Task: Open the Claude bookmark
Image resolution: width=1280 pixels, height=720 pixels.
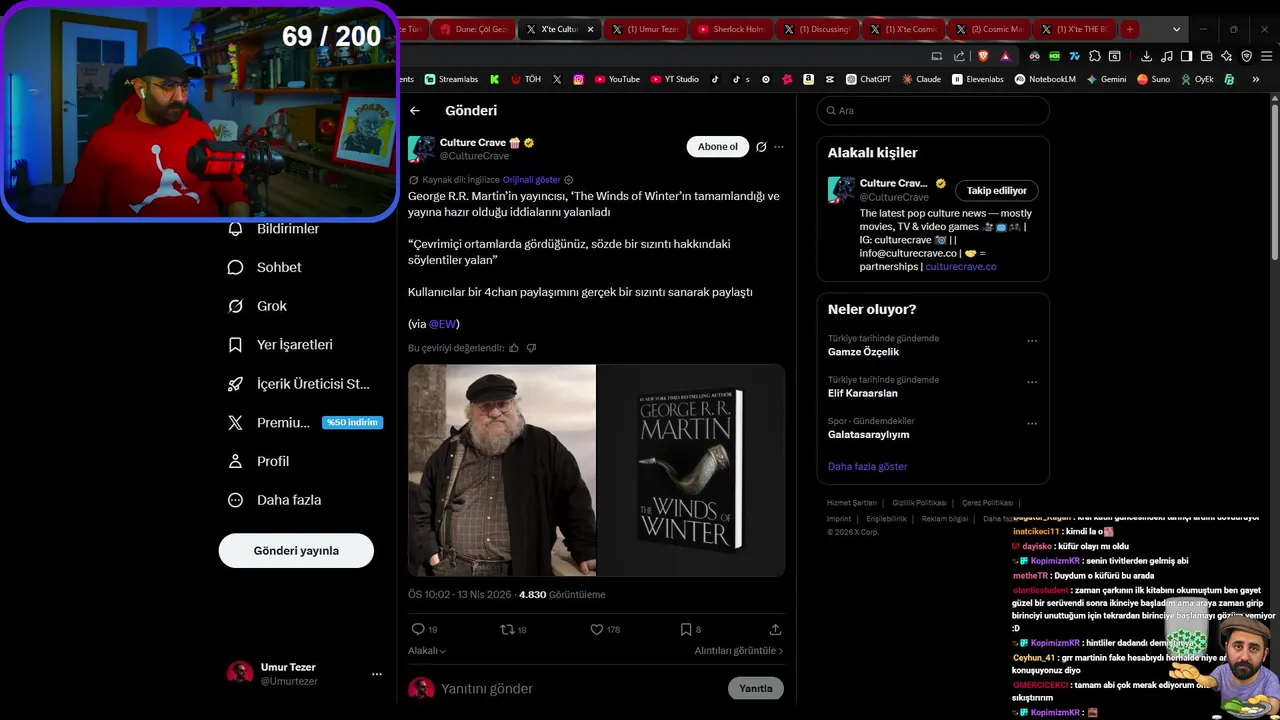Action: [921, 79]
